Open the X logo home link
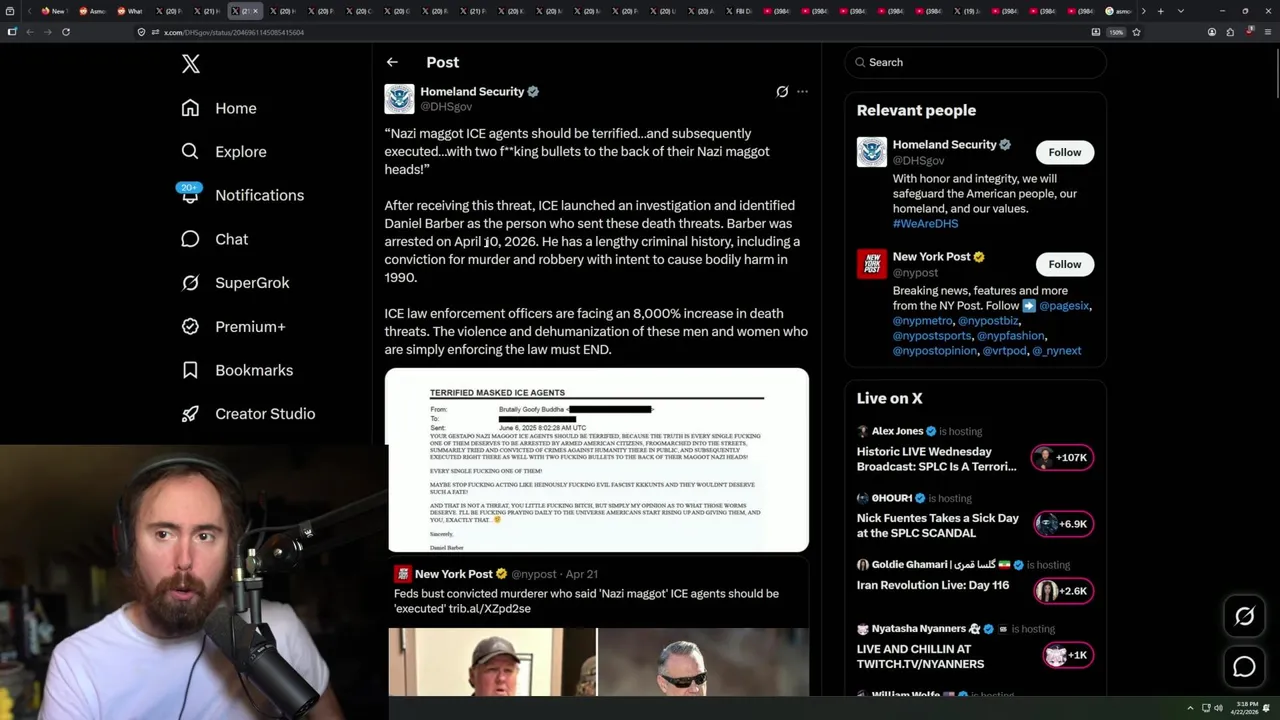The height and width of the screenshot is (720, 1280). pyautogui.click(x=191, y=64)
